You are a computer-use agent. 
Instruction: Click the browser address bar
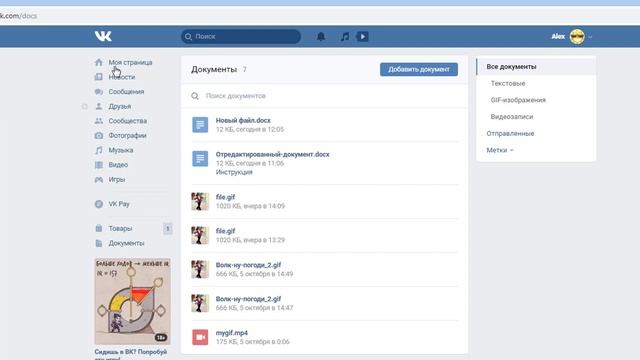[x=320, y=16]
